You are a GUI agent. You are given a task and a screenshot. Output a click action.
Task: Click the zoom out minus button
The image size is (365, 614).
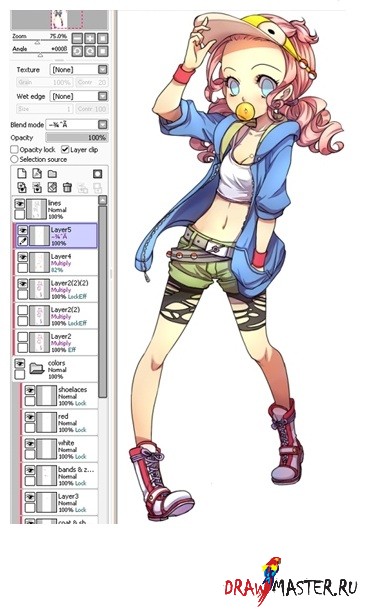[x=78, y=38]
